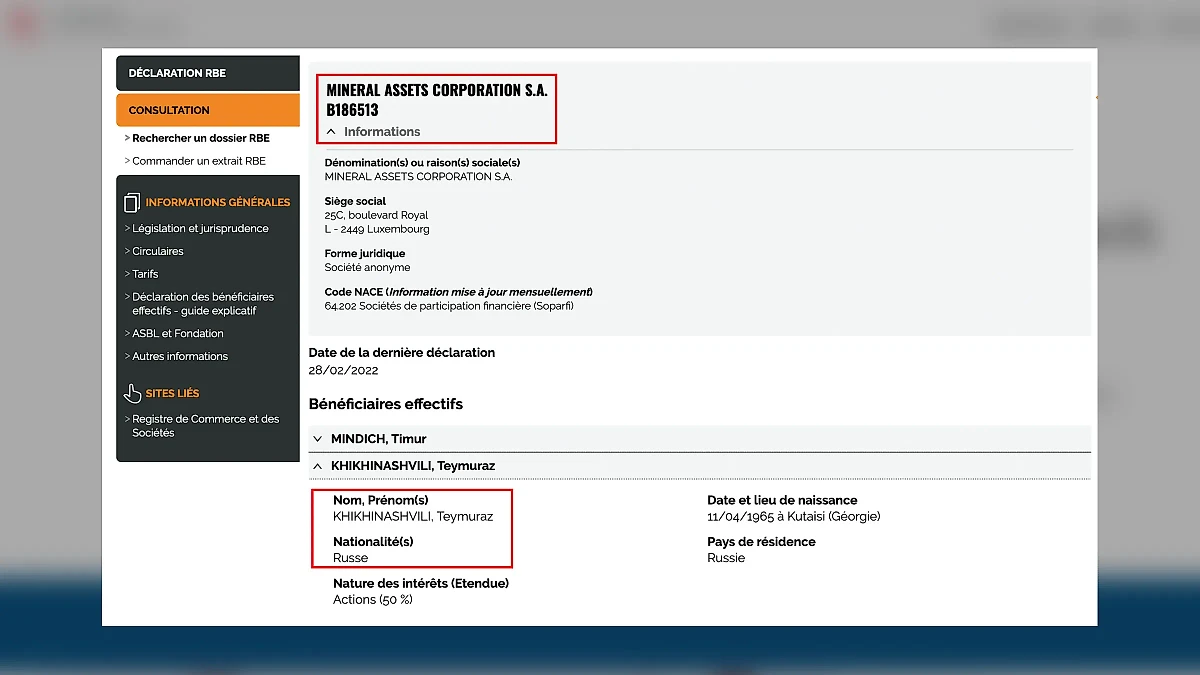Click the Sites Liés section header text
Screen dimensions: 1200x675
(x=172, y=393)
